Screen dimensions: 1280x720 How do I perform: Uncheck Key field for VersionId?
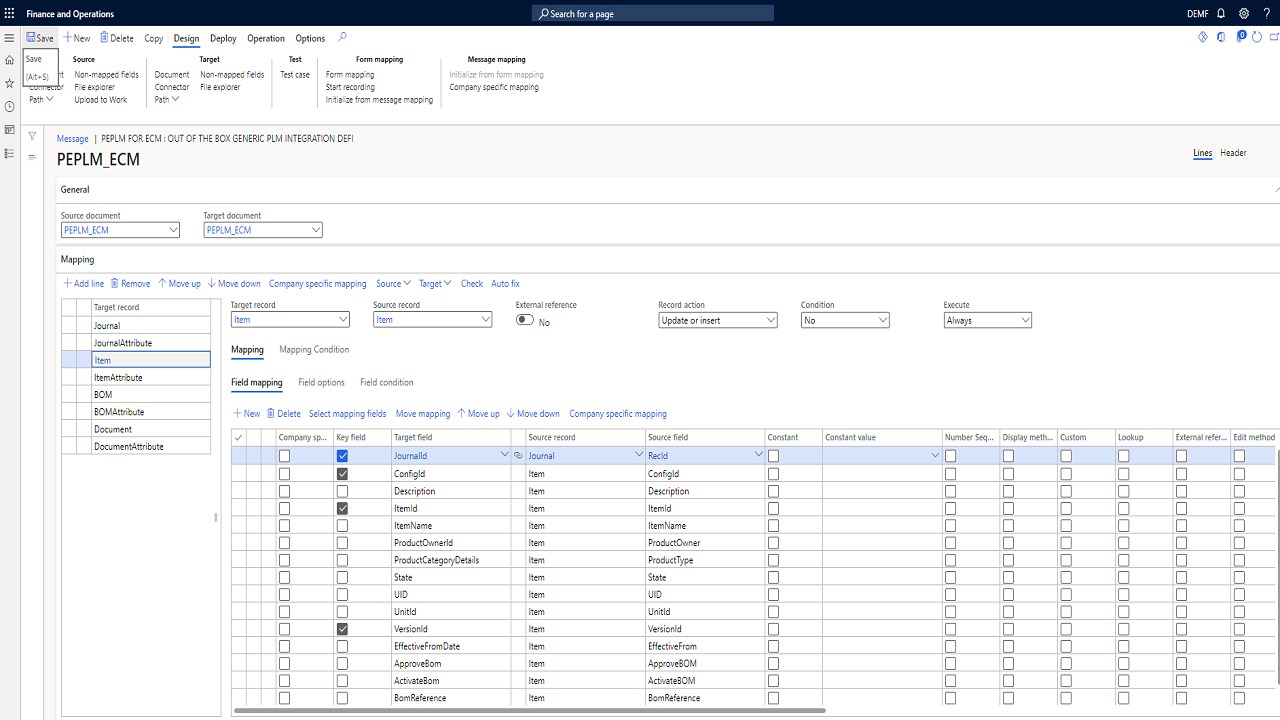(x=342, y=629)
